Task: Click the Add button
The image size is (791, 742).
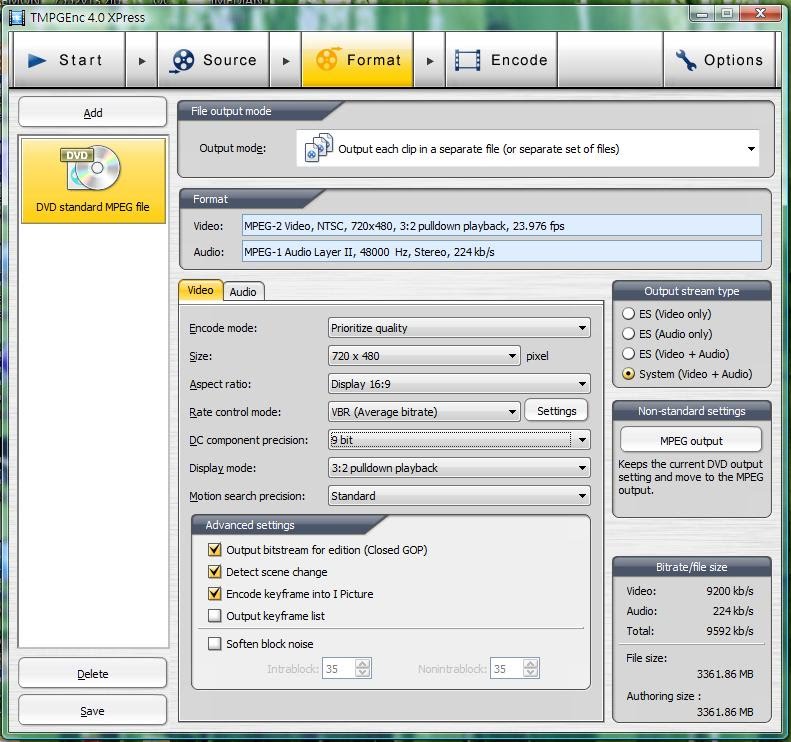Action: (93, 112)
